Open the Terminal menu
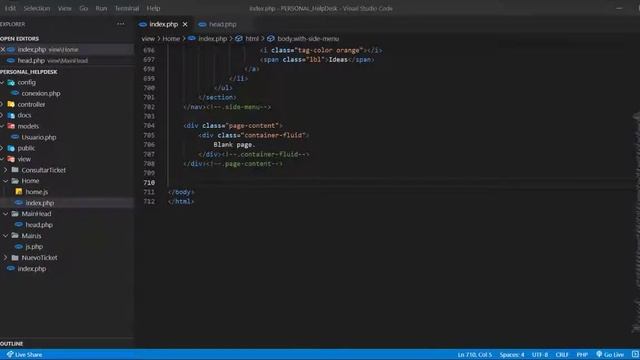The width and height of the screenshot is (640, 360). [127, 8]
